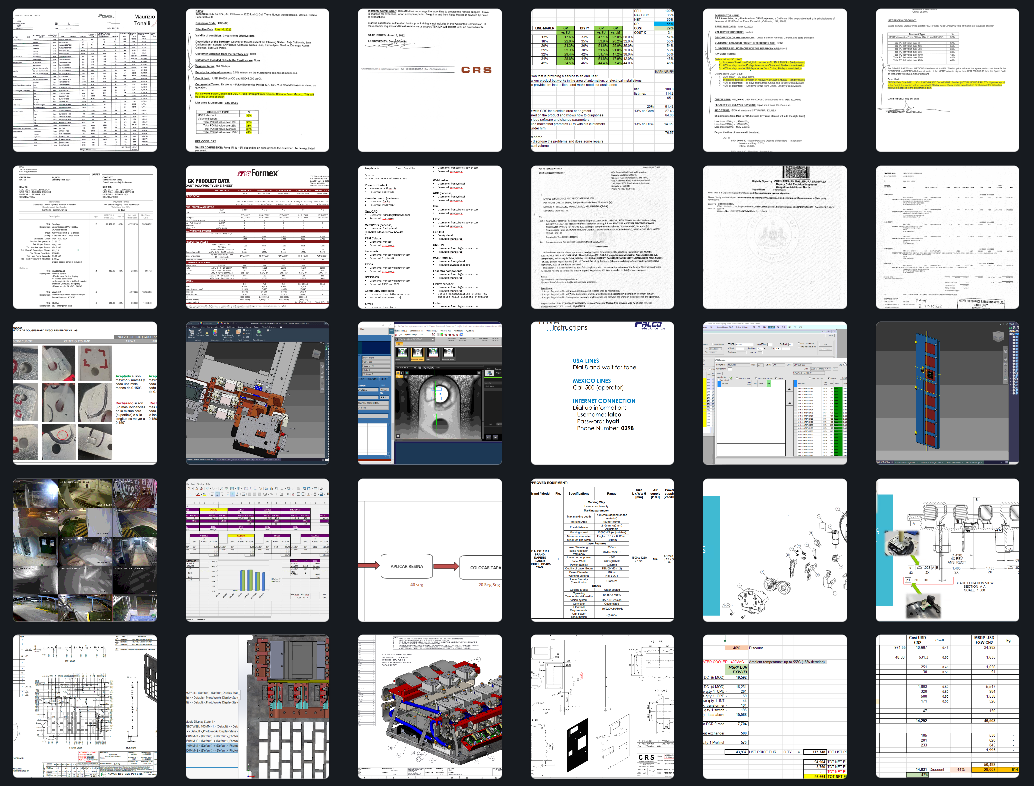This screenshot has height=786, width=1034.
Task: Open the blue vertical panel 3D model thumbnail
Action: pyautogui.click(x=947, y=393)
